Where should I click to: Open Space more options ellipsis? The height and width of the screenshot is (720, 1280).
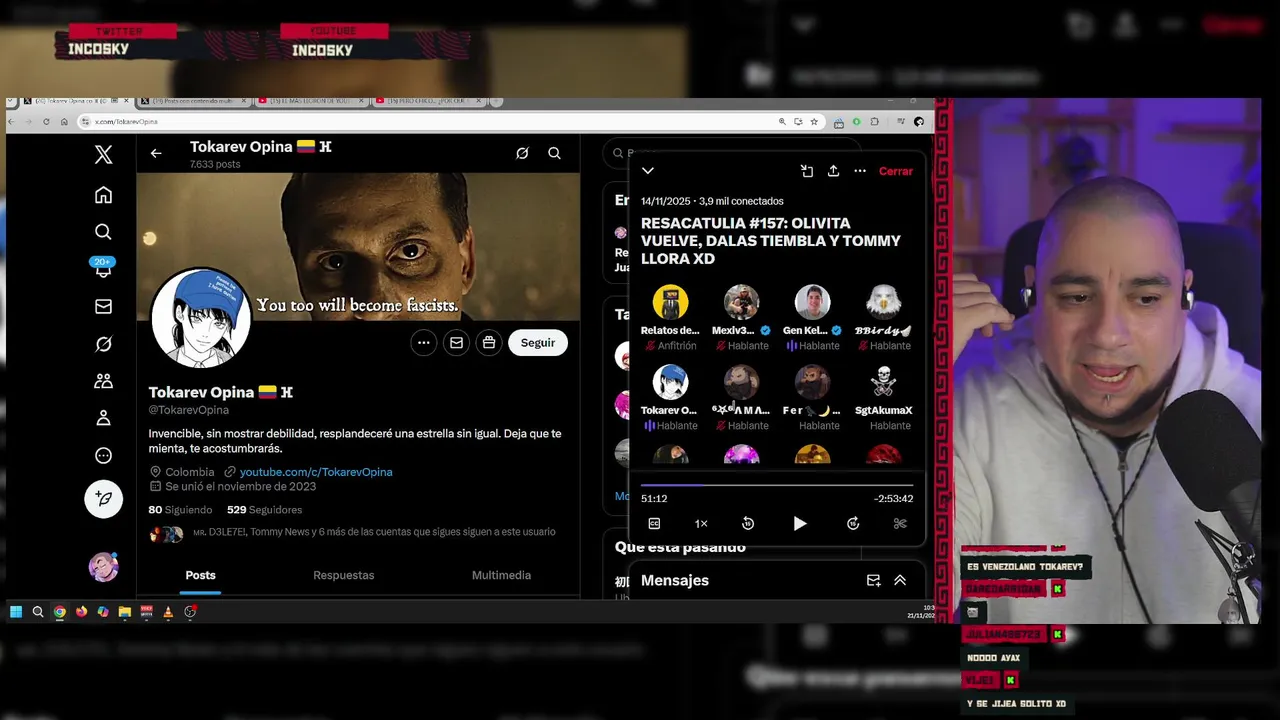pyautogui.click(x=860, y=171)
